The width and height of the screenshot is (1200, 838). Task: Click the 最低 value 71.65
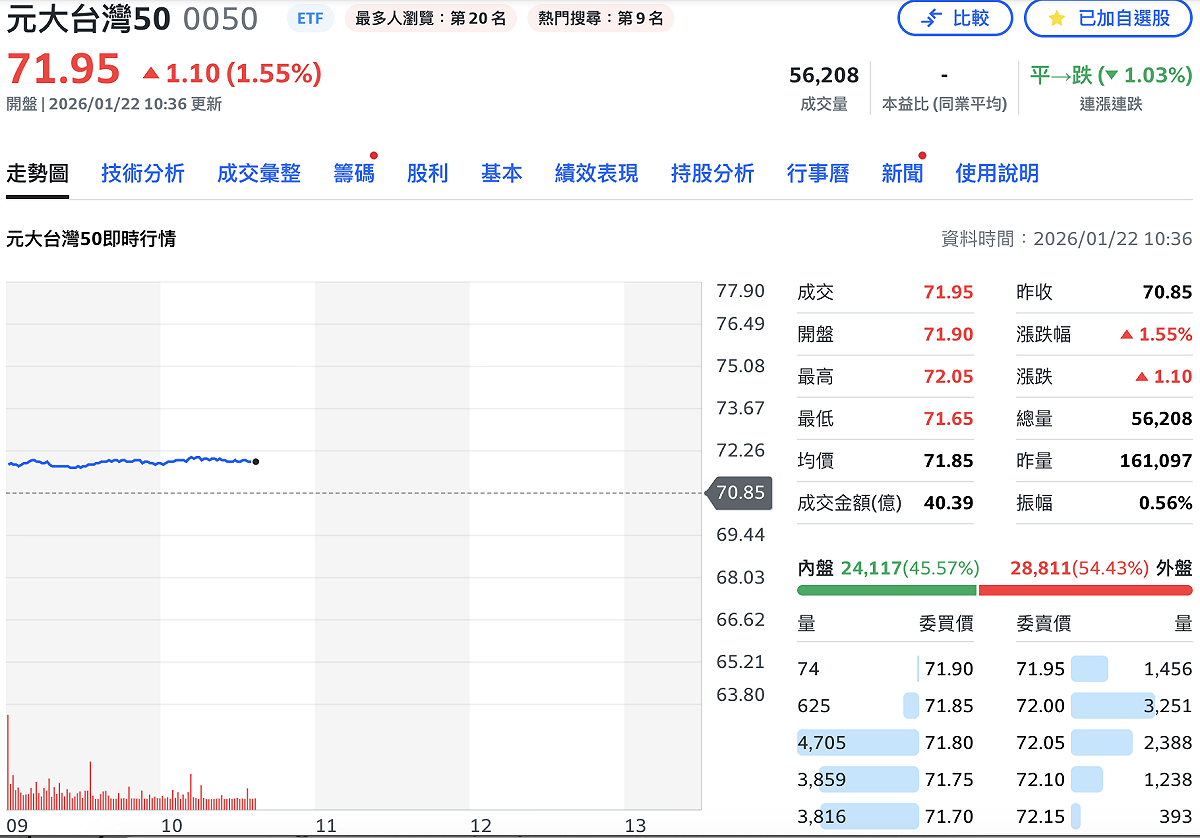click(948, 419)
